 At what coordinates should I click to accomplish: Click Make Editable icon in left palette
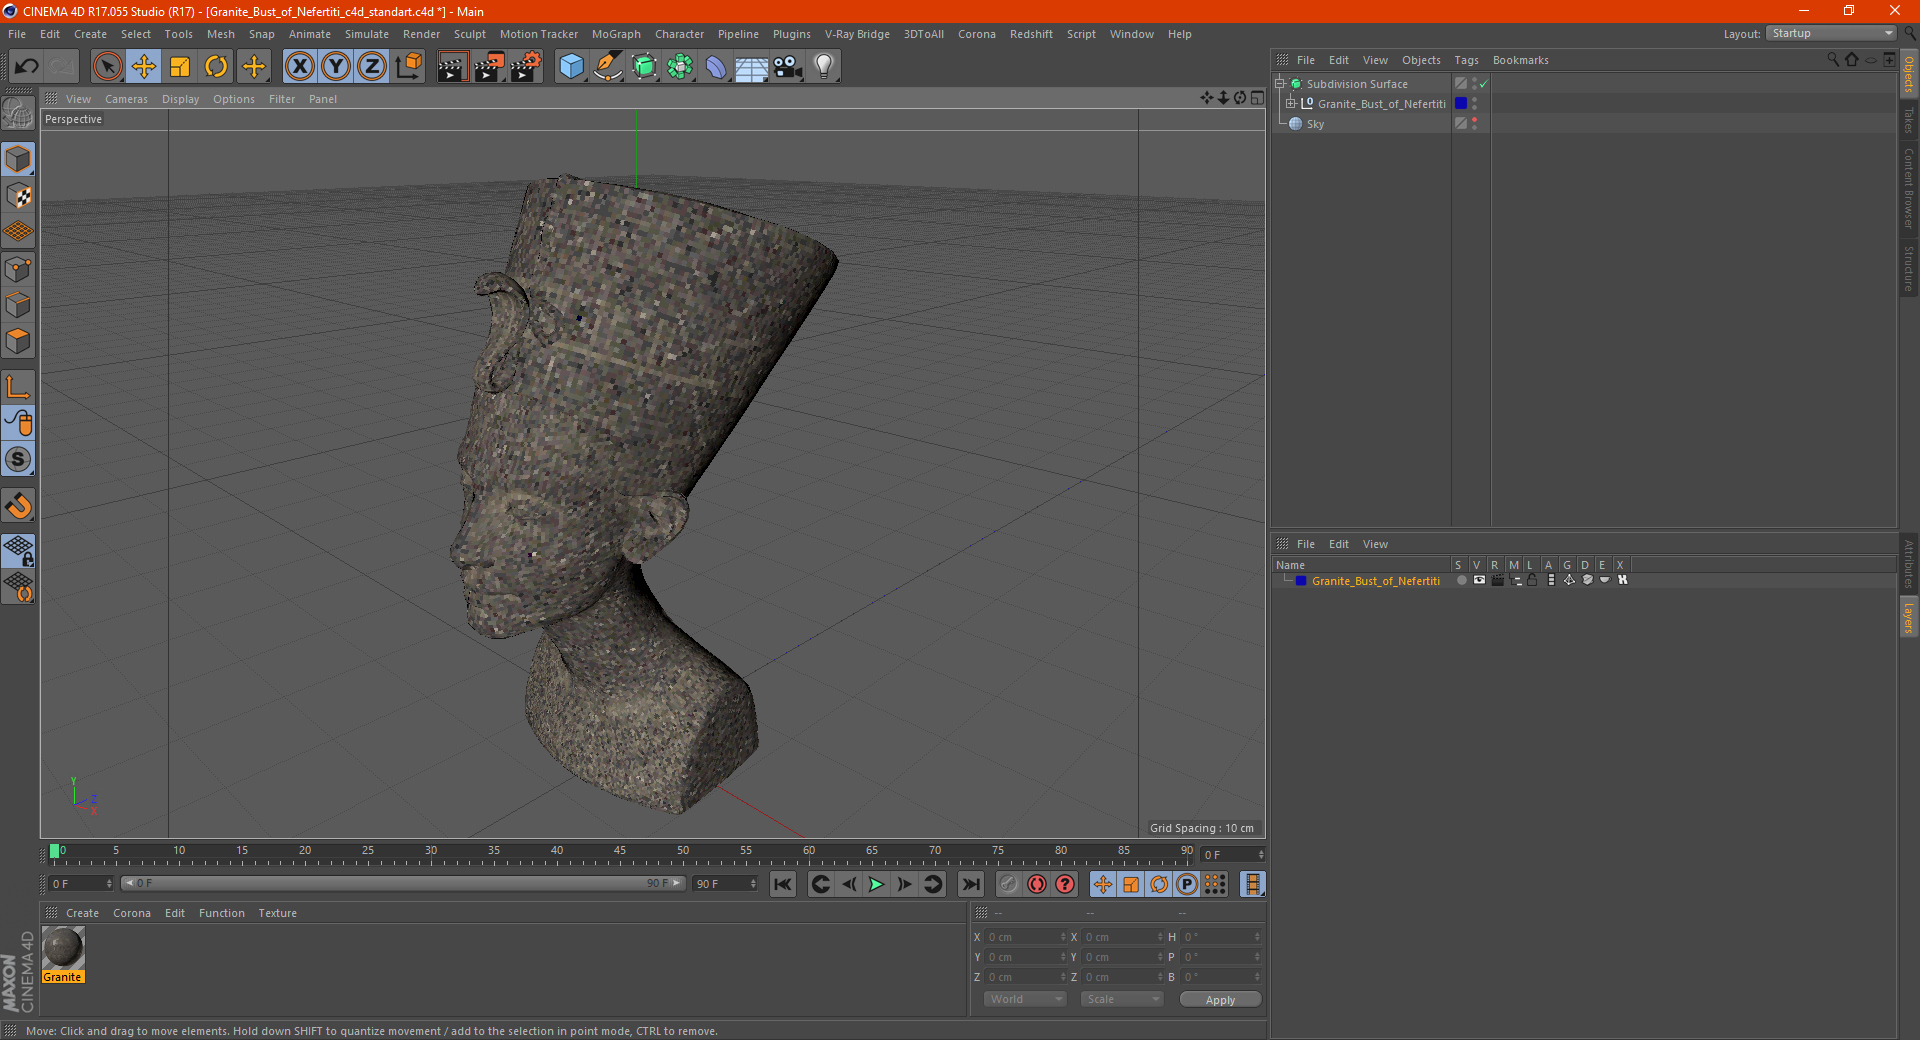(x=18, y=114)
